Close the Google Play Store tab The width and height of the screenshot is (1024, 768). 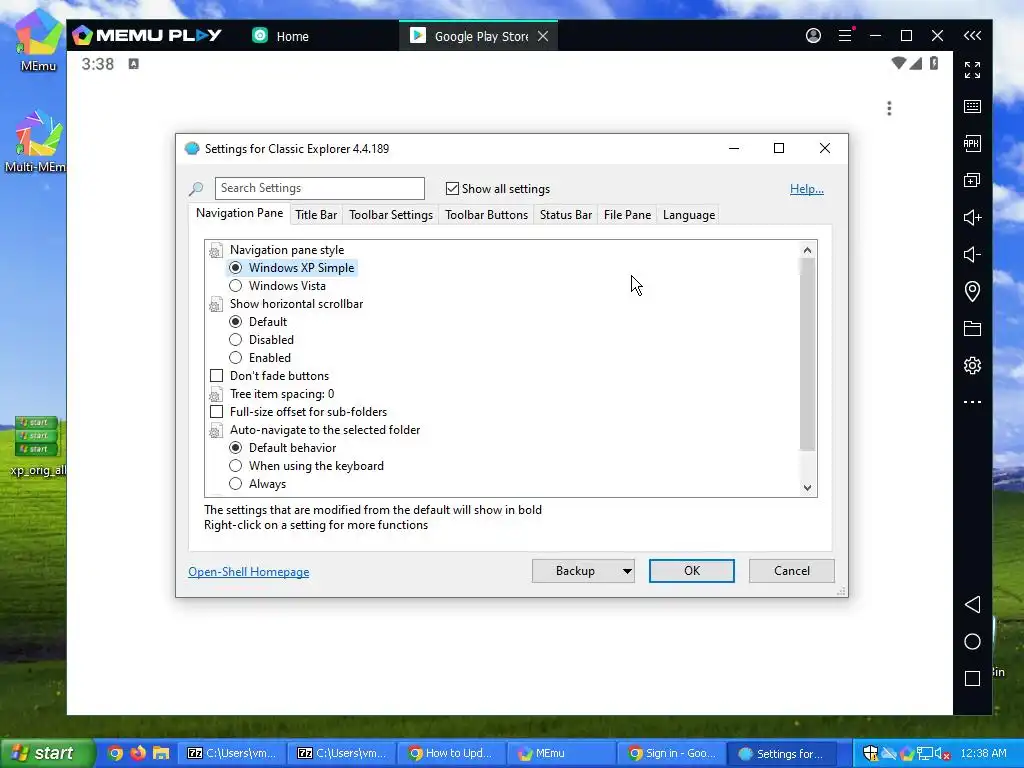click(543, 37)
